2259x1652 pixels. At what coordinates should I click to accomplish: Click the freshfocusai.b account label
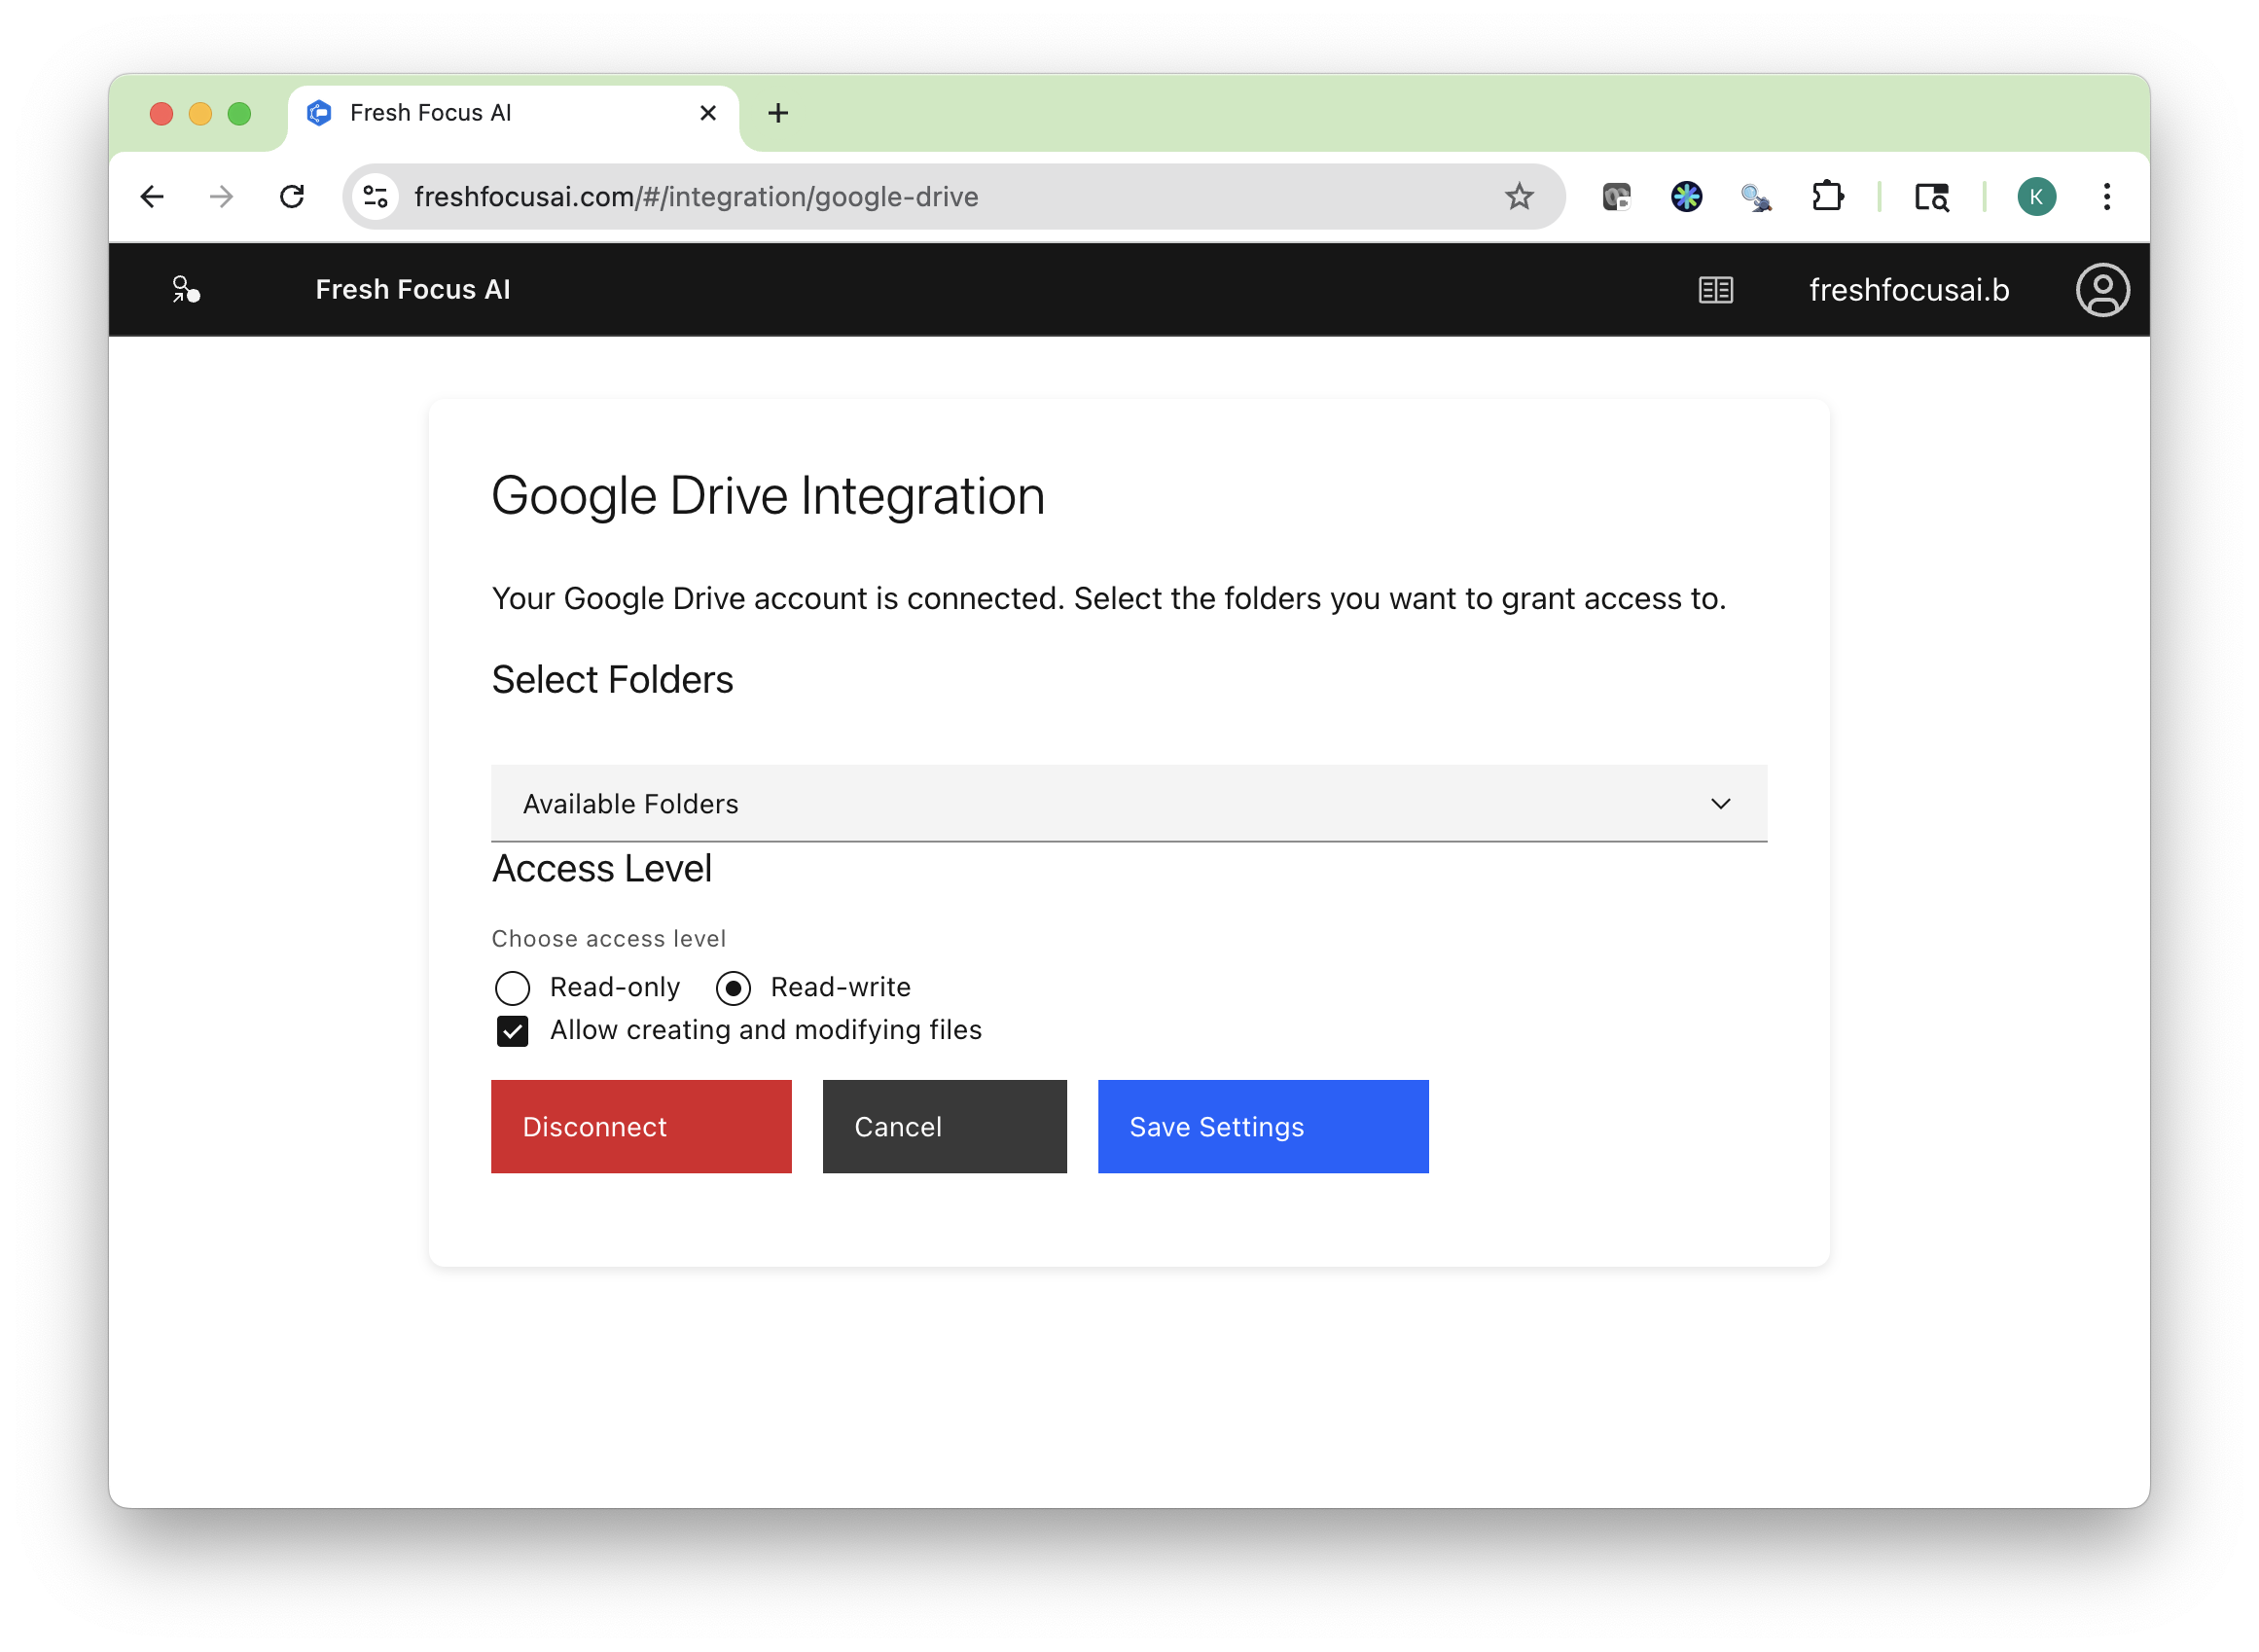click(x=1908, y=290)
